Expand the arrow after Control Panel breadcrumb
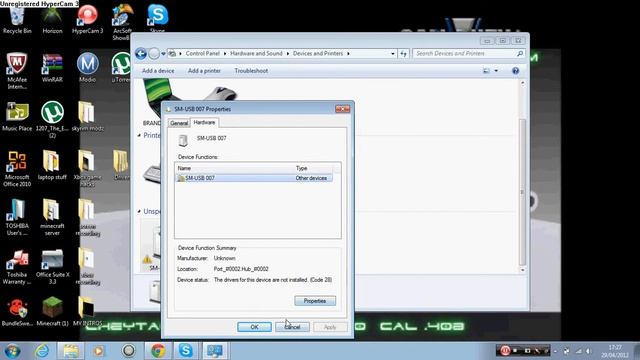Image resolution: width=640 pixels, height=360 pixels. pos(224,53)
